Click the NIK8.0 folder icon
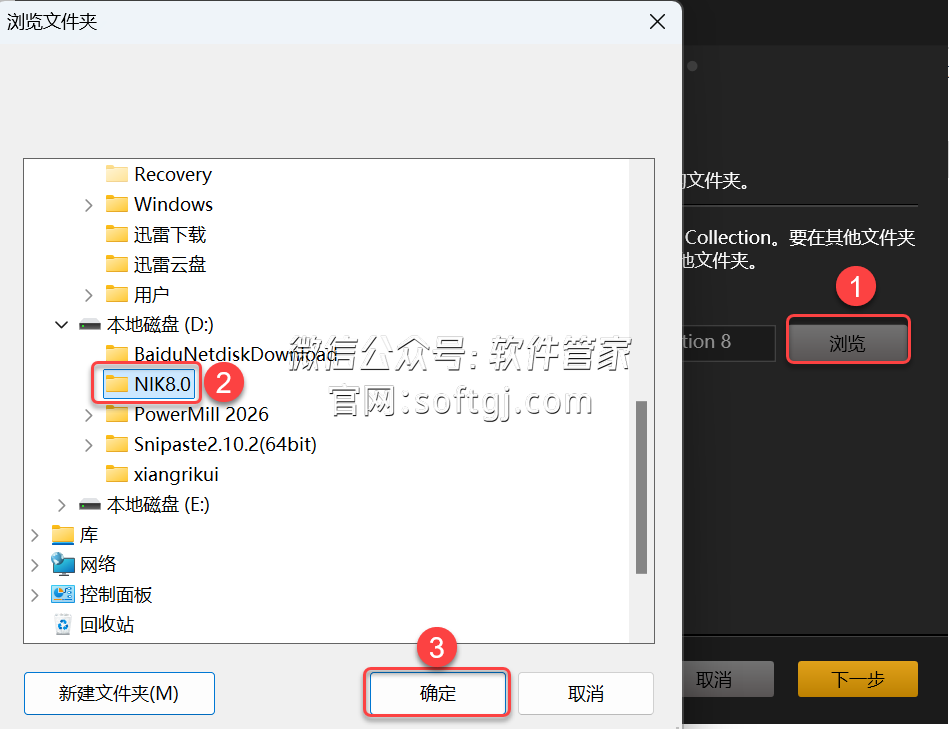 [116, 384]
